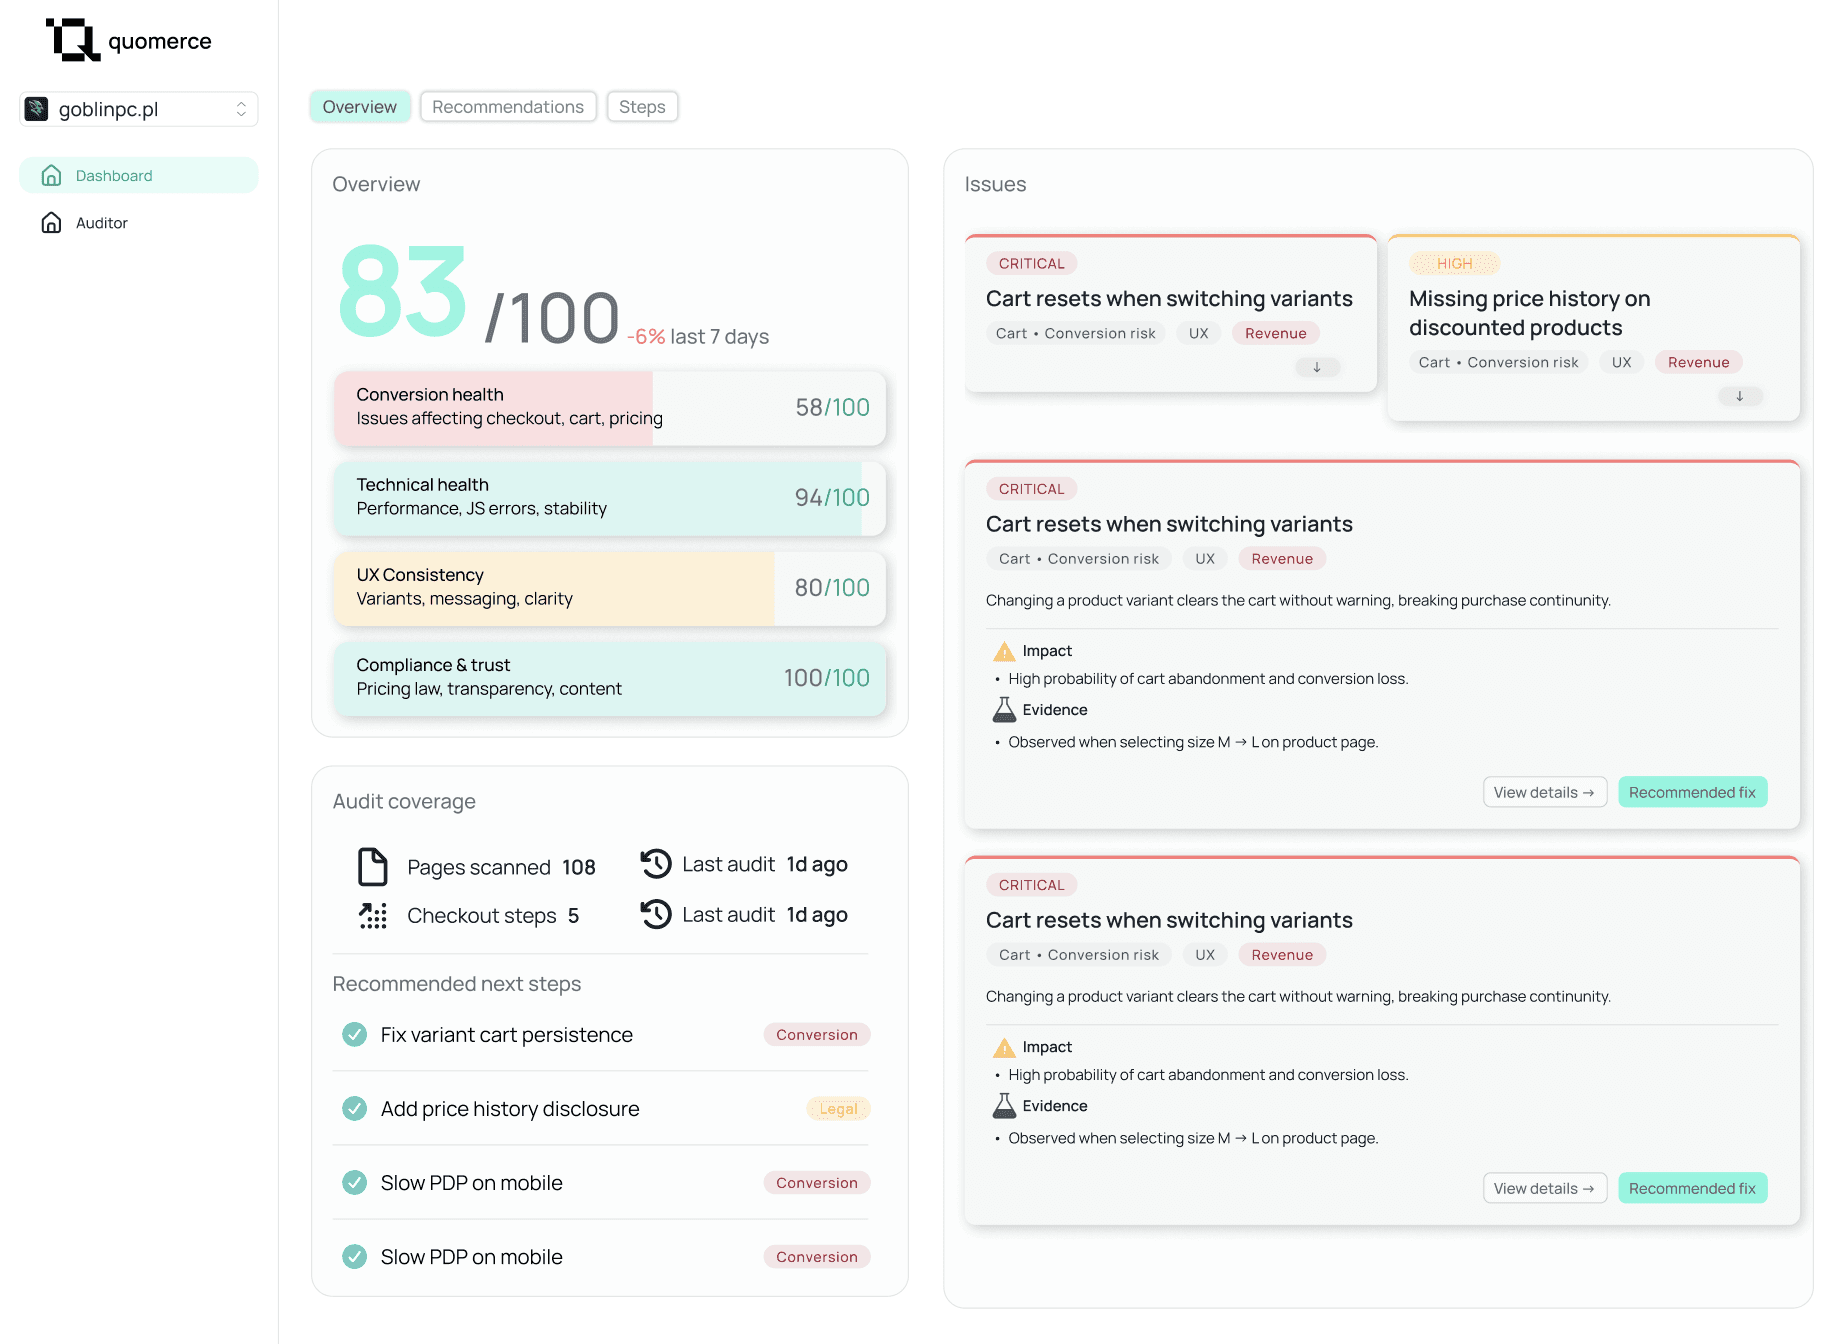Open the goblinpc.pl site selector

point(138,109)
